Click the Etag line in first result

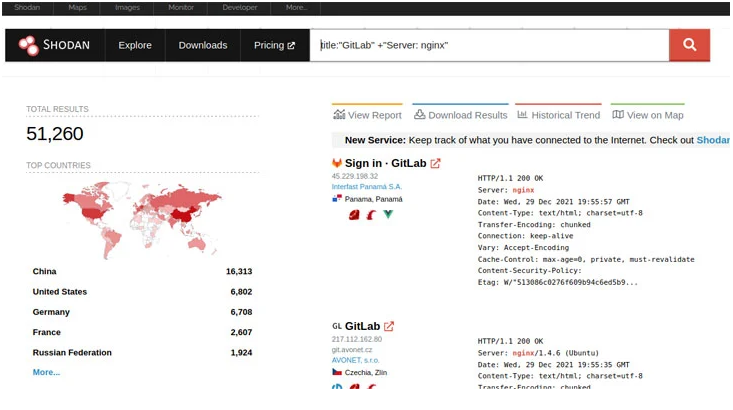coord(557,282)
